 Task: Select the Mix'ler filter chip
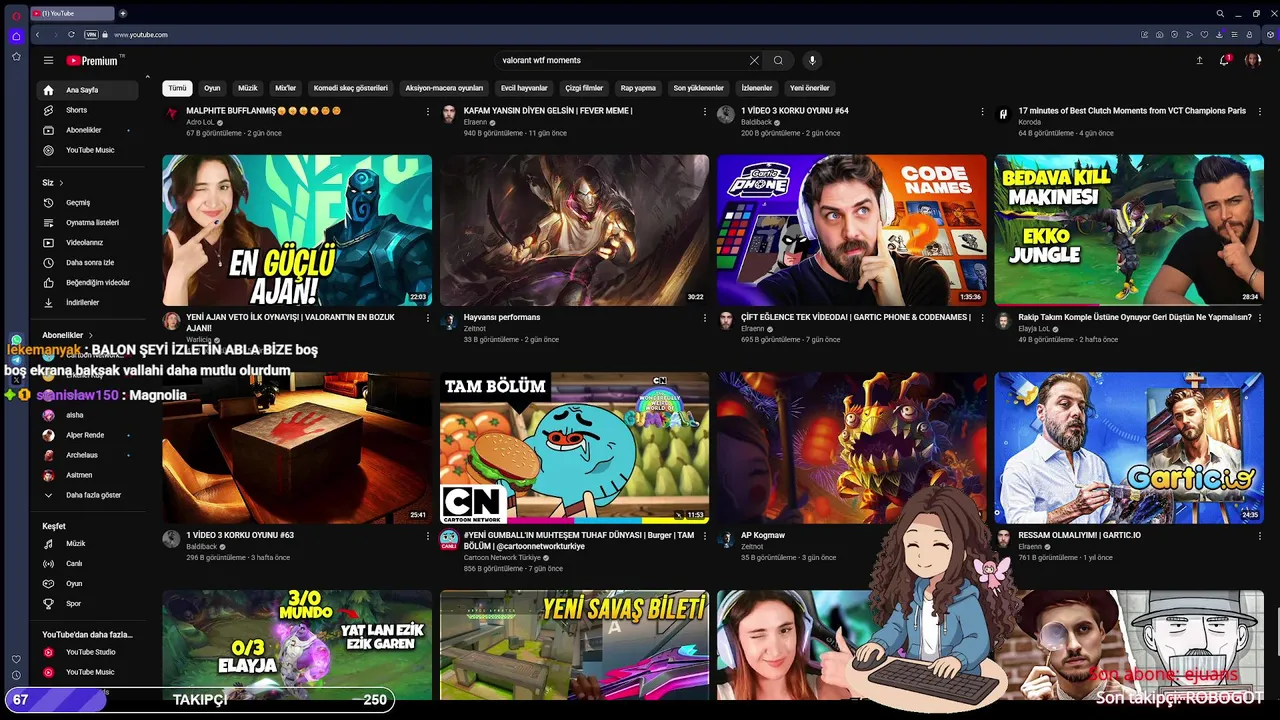(x=286, y=88)
